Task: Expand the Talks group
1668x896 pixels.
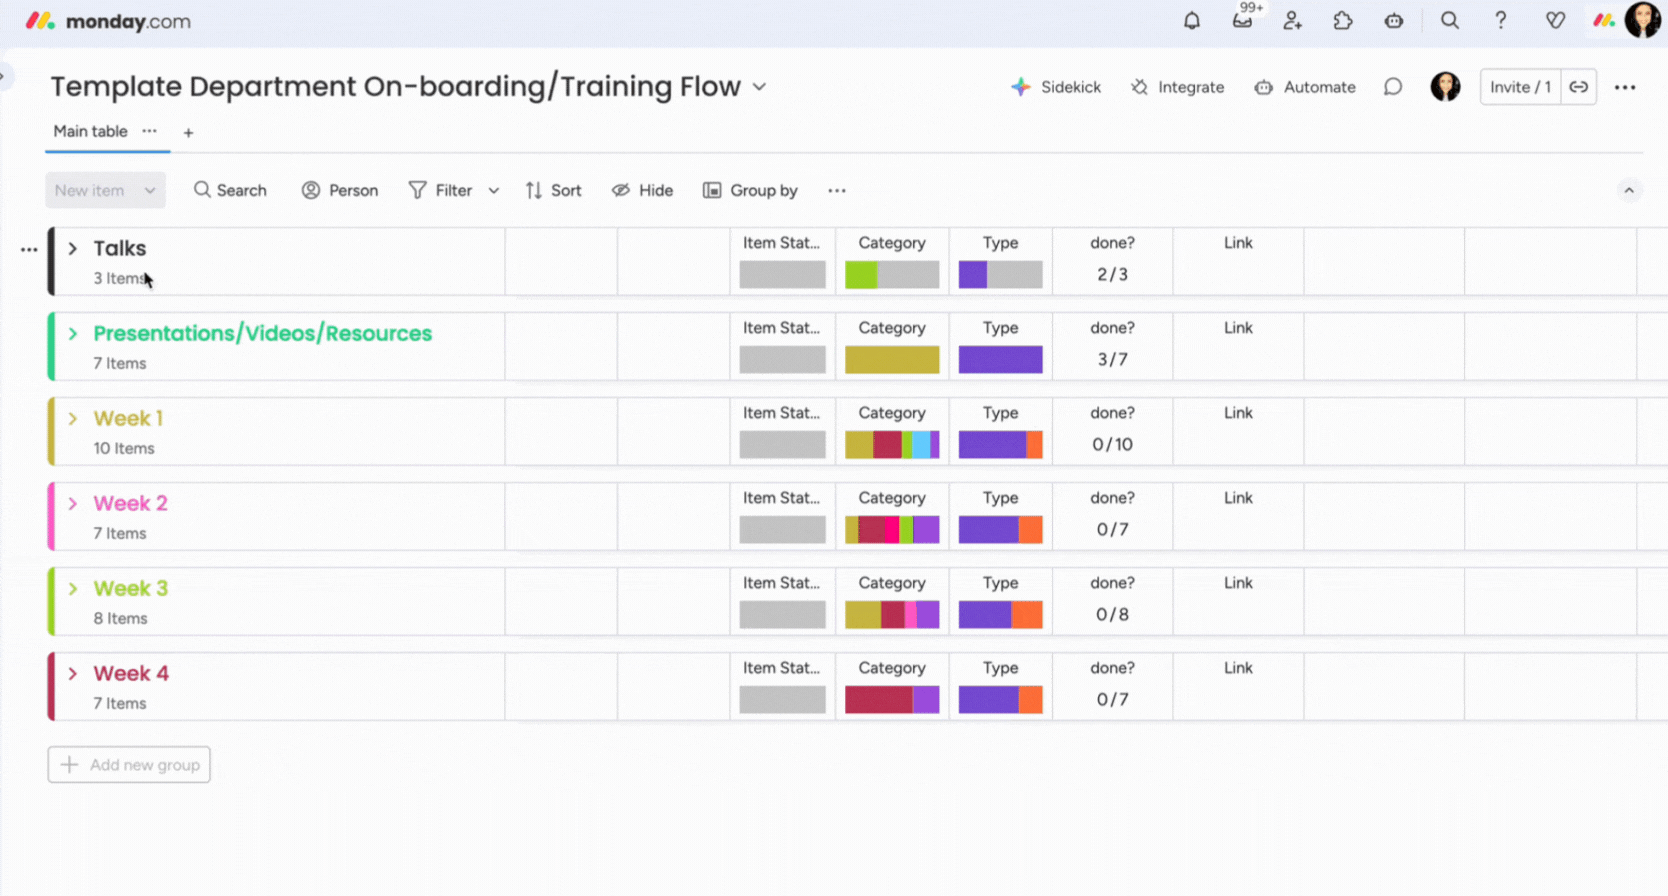Action: [x=73, y=248]
